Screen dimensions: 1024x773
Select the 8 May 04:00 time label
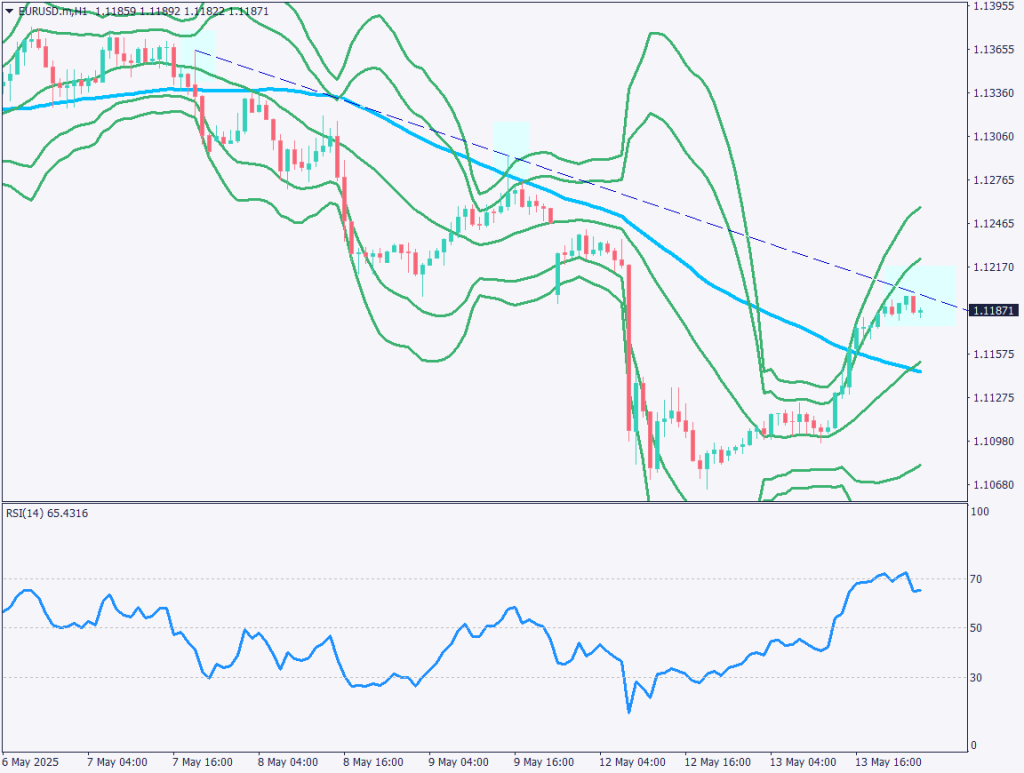288,763
